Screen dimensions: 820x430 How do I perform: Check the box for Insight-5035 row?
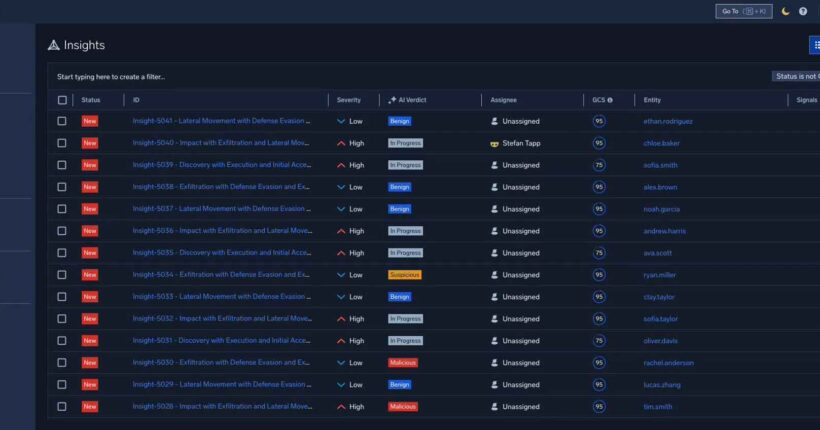(x=62, y=253)
